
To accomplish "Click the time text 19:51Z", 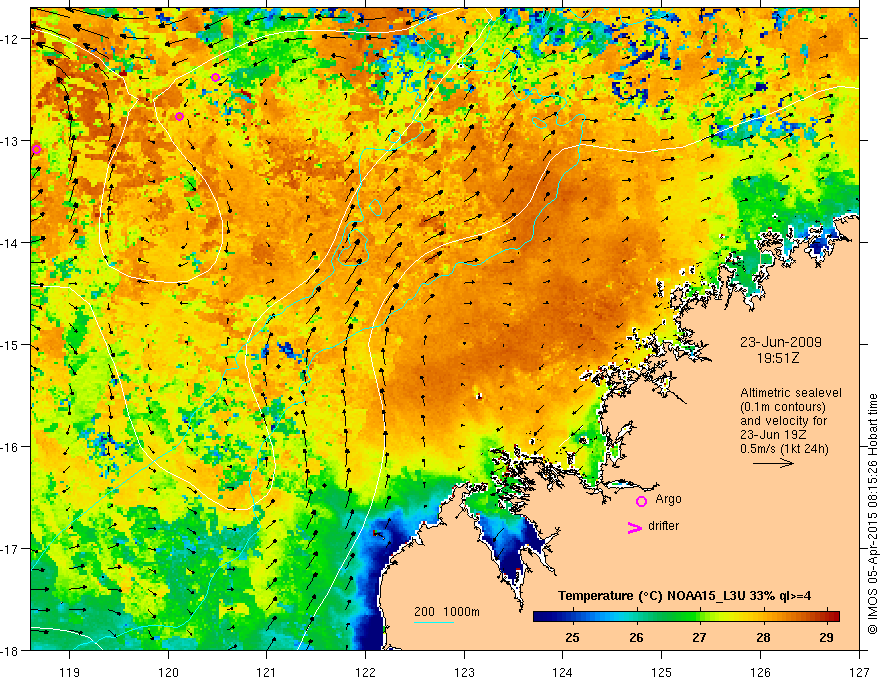I will point(777,358).
